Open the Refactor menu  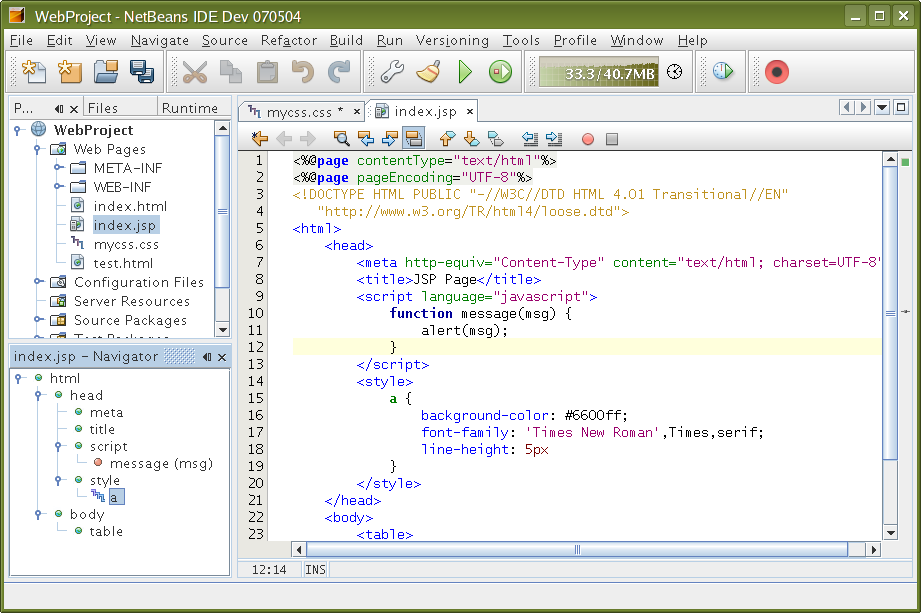[288, 40]
